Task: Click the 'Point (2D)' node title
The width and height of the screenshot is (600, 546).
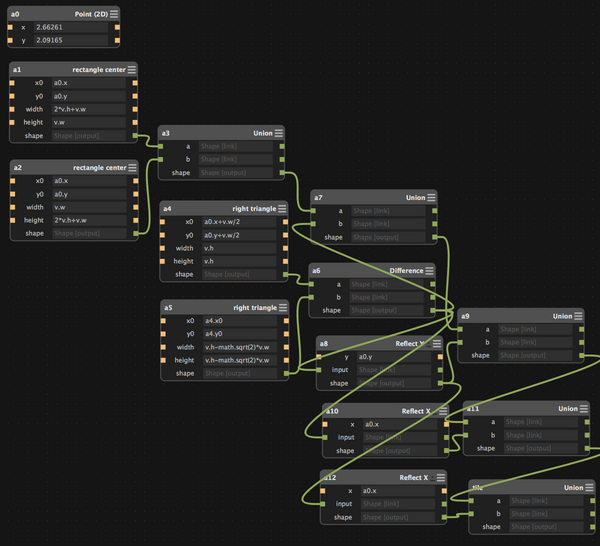Action: (x=91, y=14)
